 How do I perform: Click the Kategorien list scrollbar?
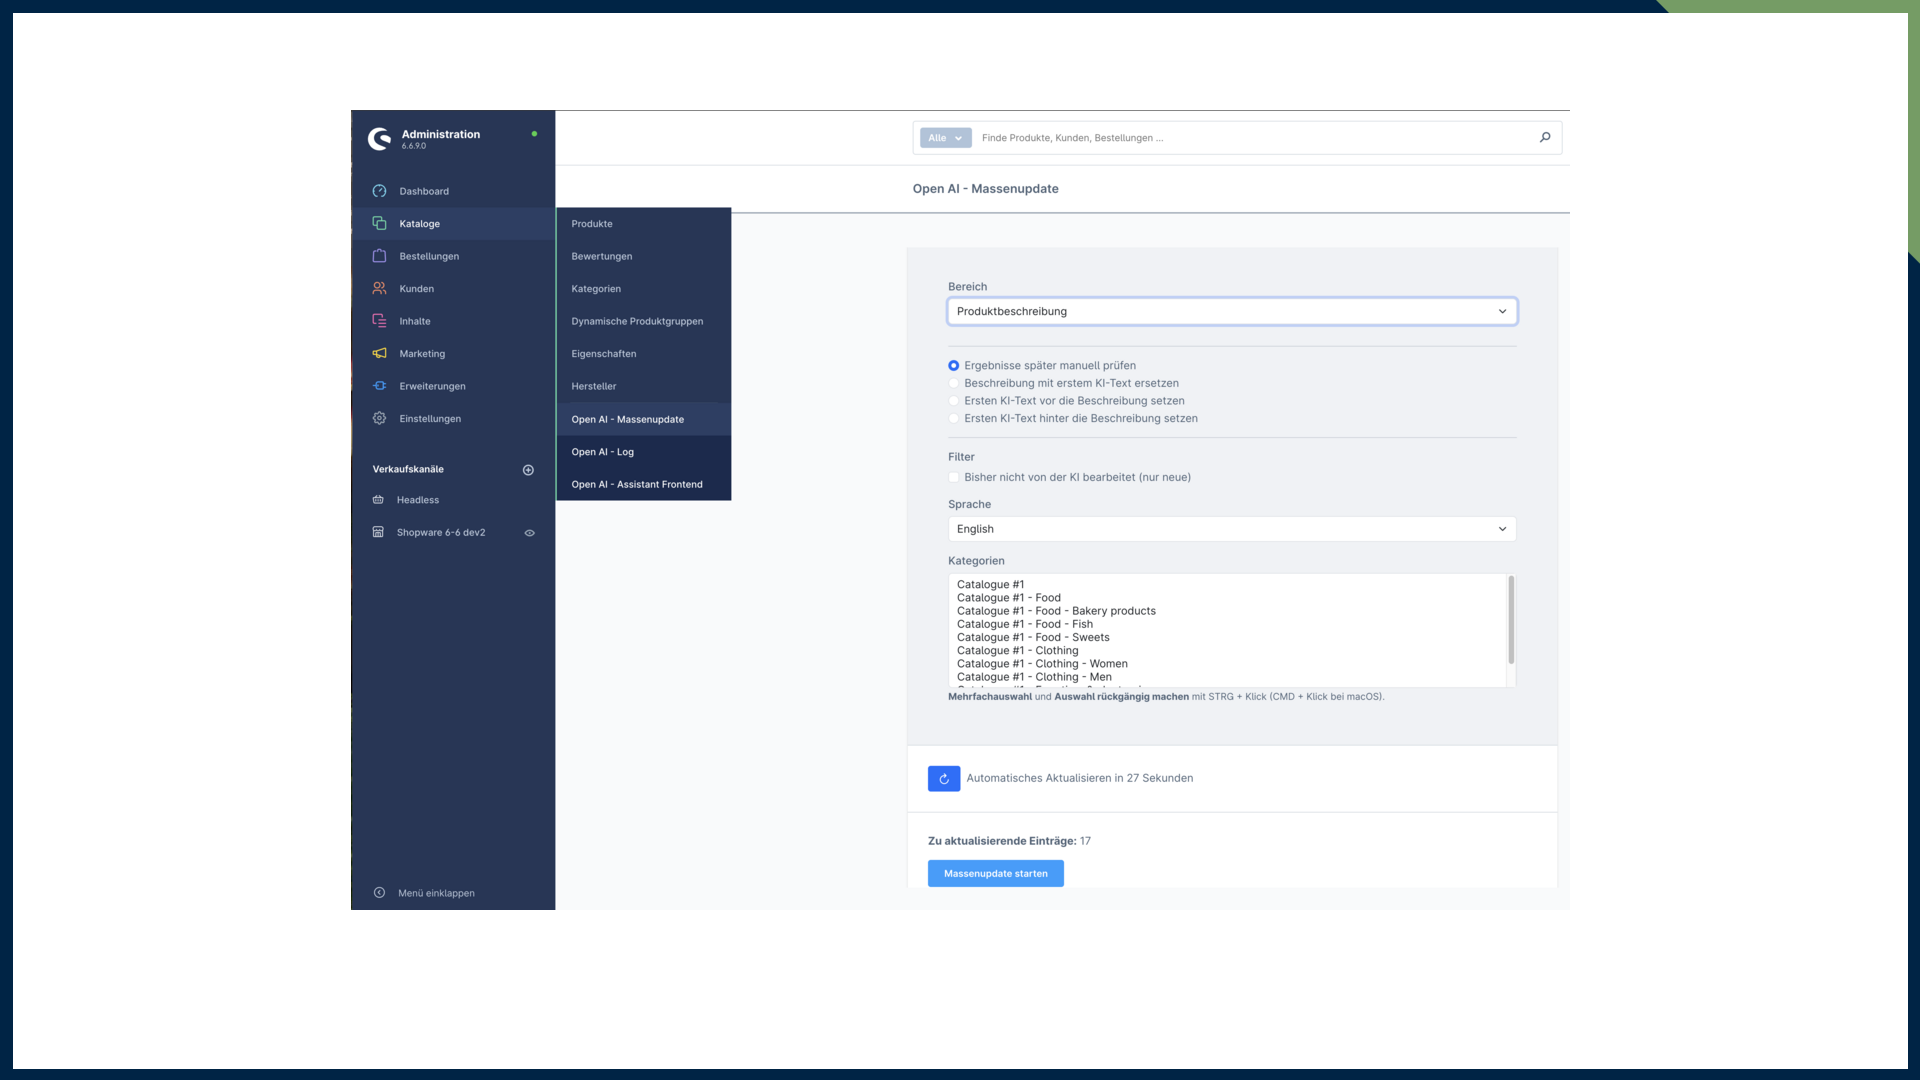(1510, 620)
